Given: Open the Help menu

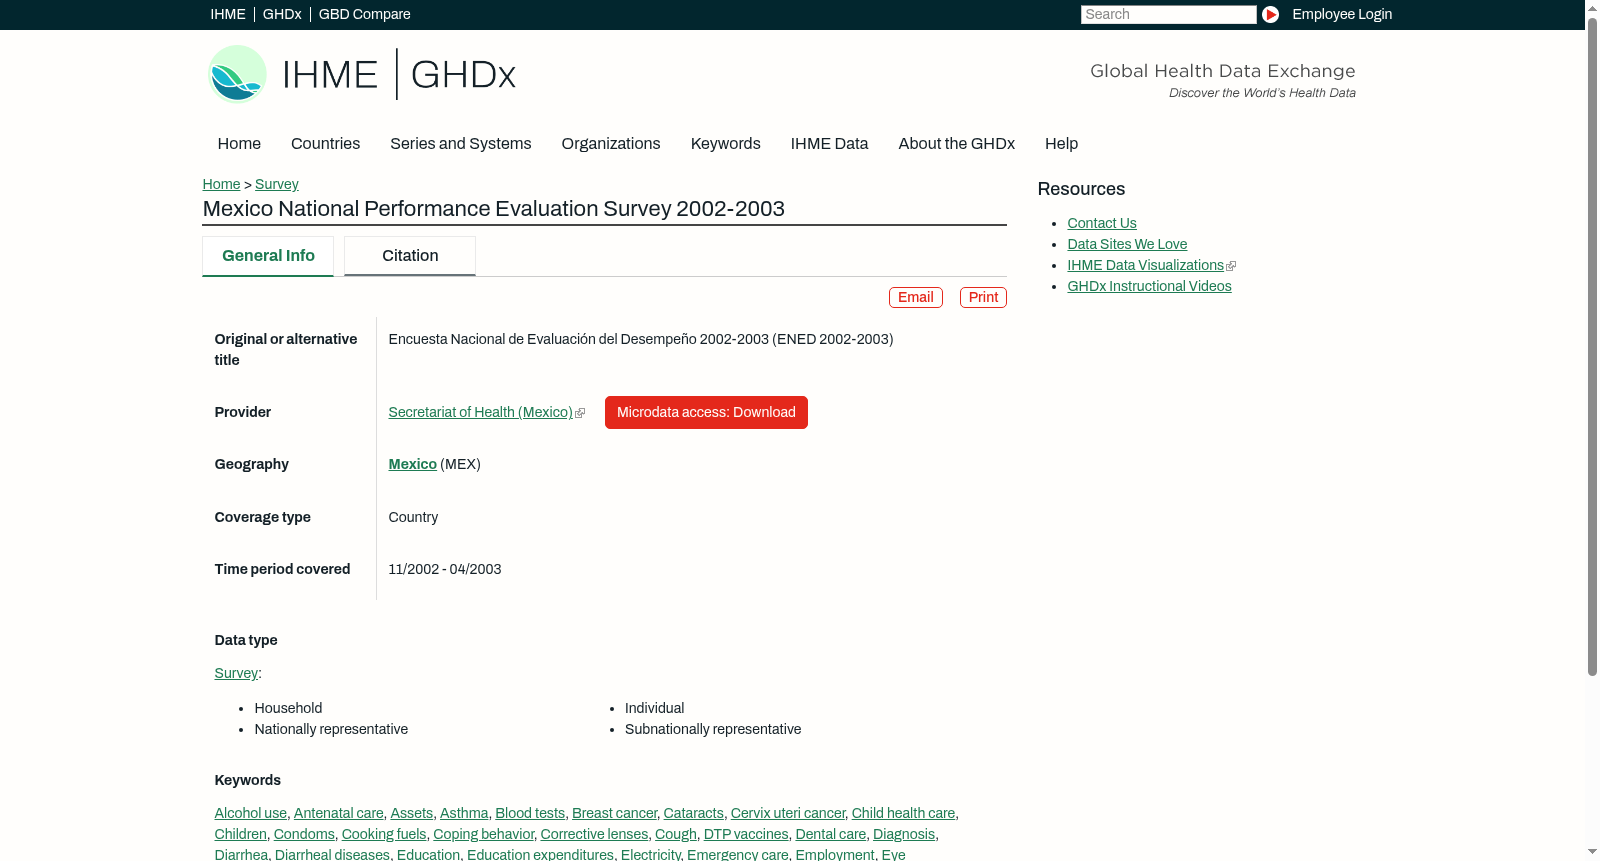Looking at the screenshot, I should point(1061,143).
